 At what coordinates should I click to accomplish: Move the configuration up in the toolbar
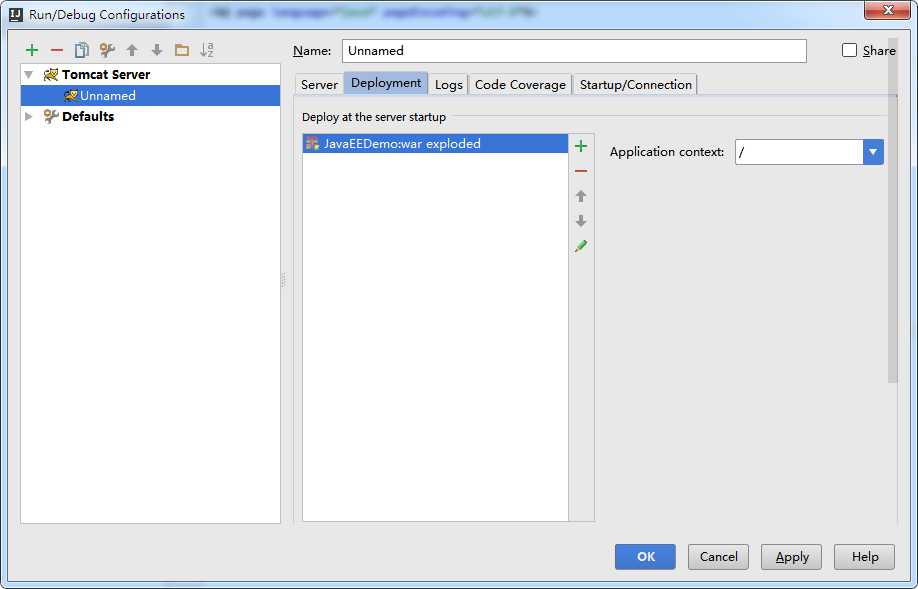132,50
